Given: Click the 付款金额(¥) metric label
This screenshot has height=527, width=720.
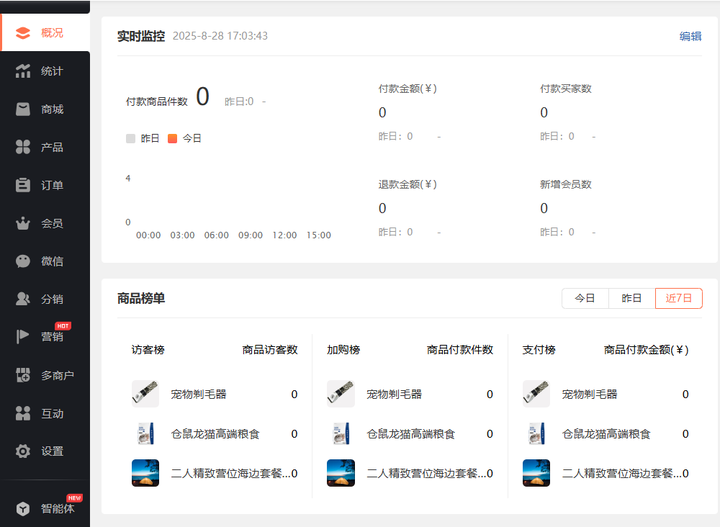Looking at the screenshot, I should point(408,89).
